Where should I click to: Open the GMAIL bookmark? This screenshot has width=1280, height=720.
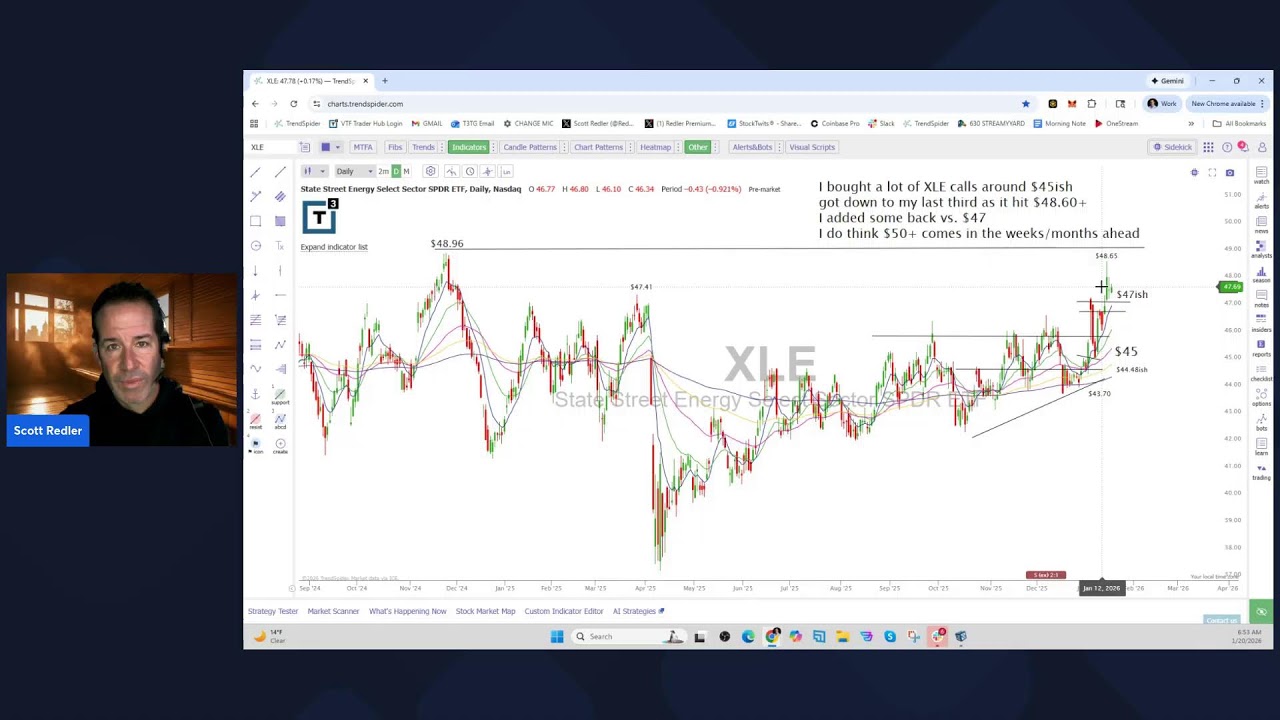click(x=427, y=124)
